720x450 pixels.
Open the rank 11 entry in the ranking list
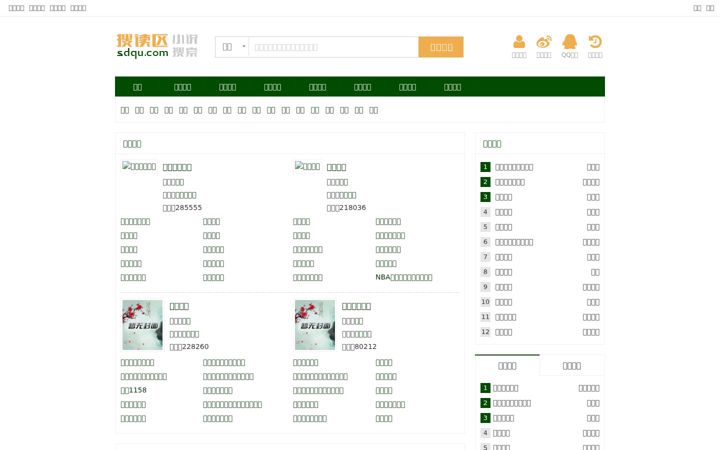point(506,317)
